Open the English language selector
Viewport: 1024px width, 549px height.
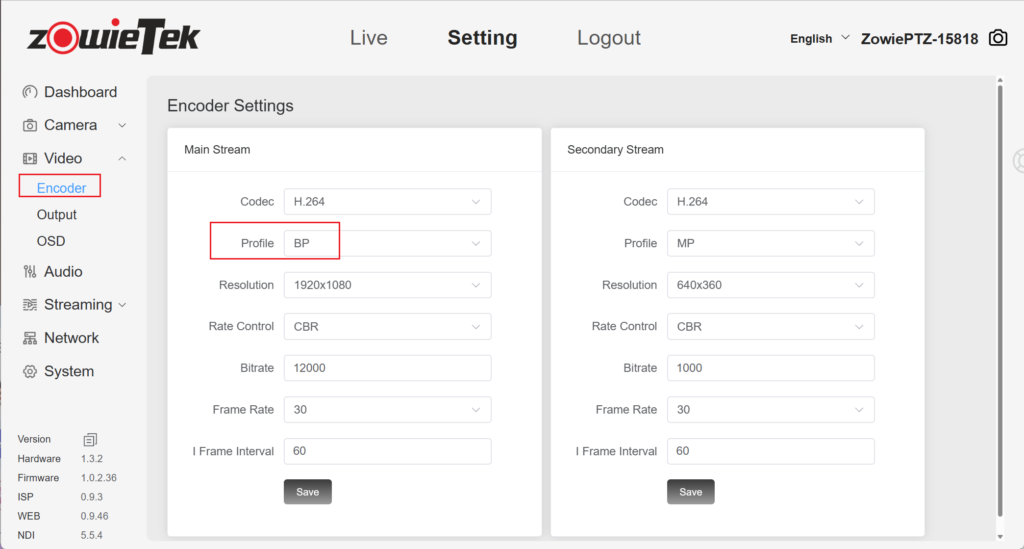(x=819, y=38)
